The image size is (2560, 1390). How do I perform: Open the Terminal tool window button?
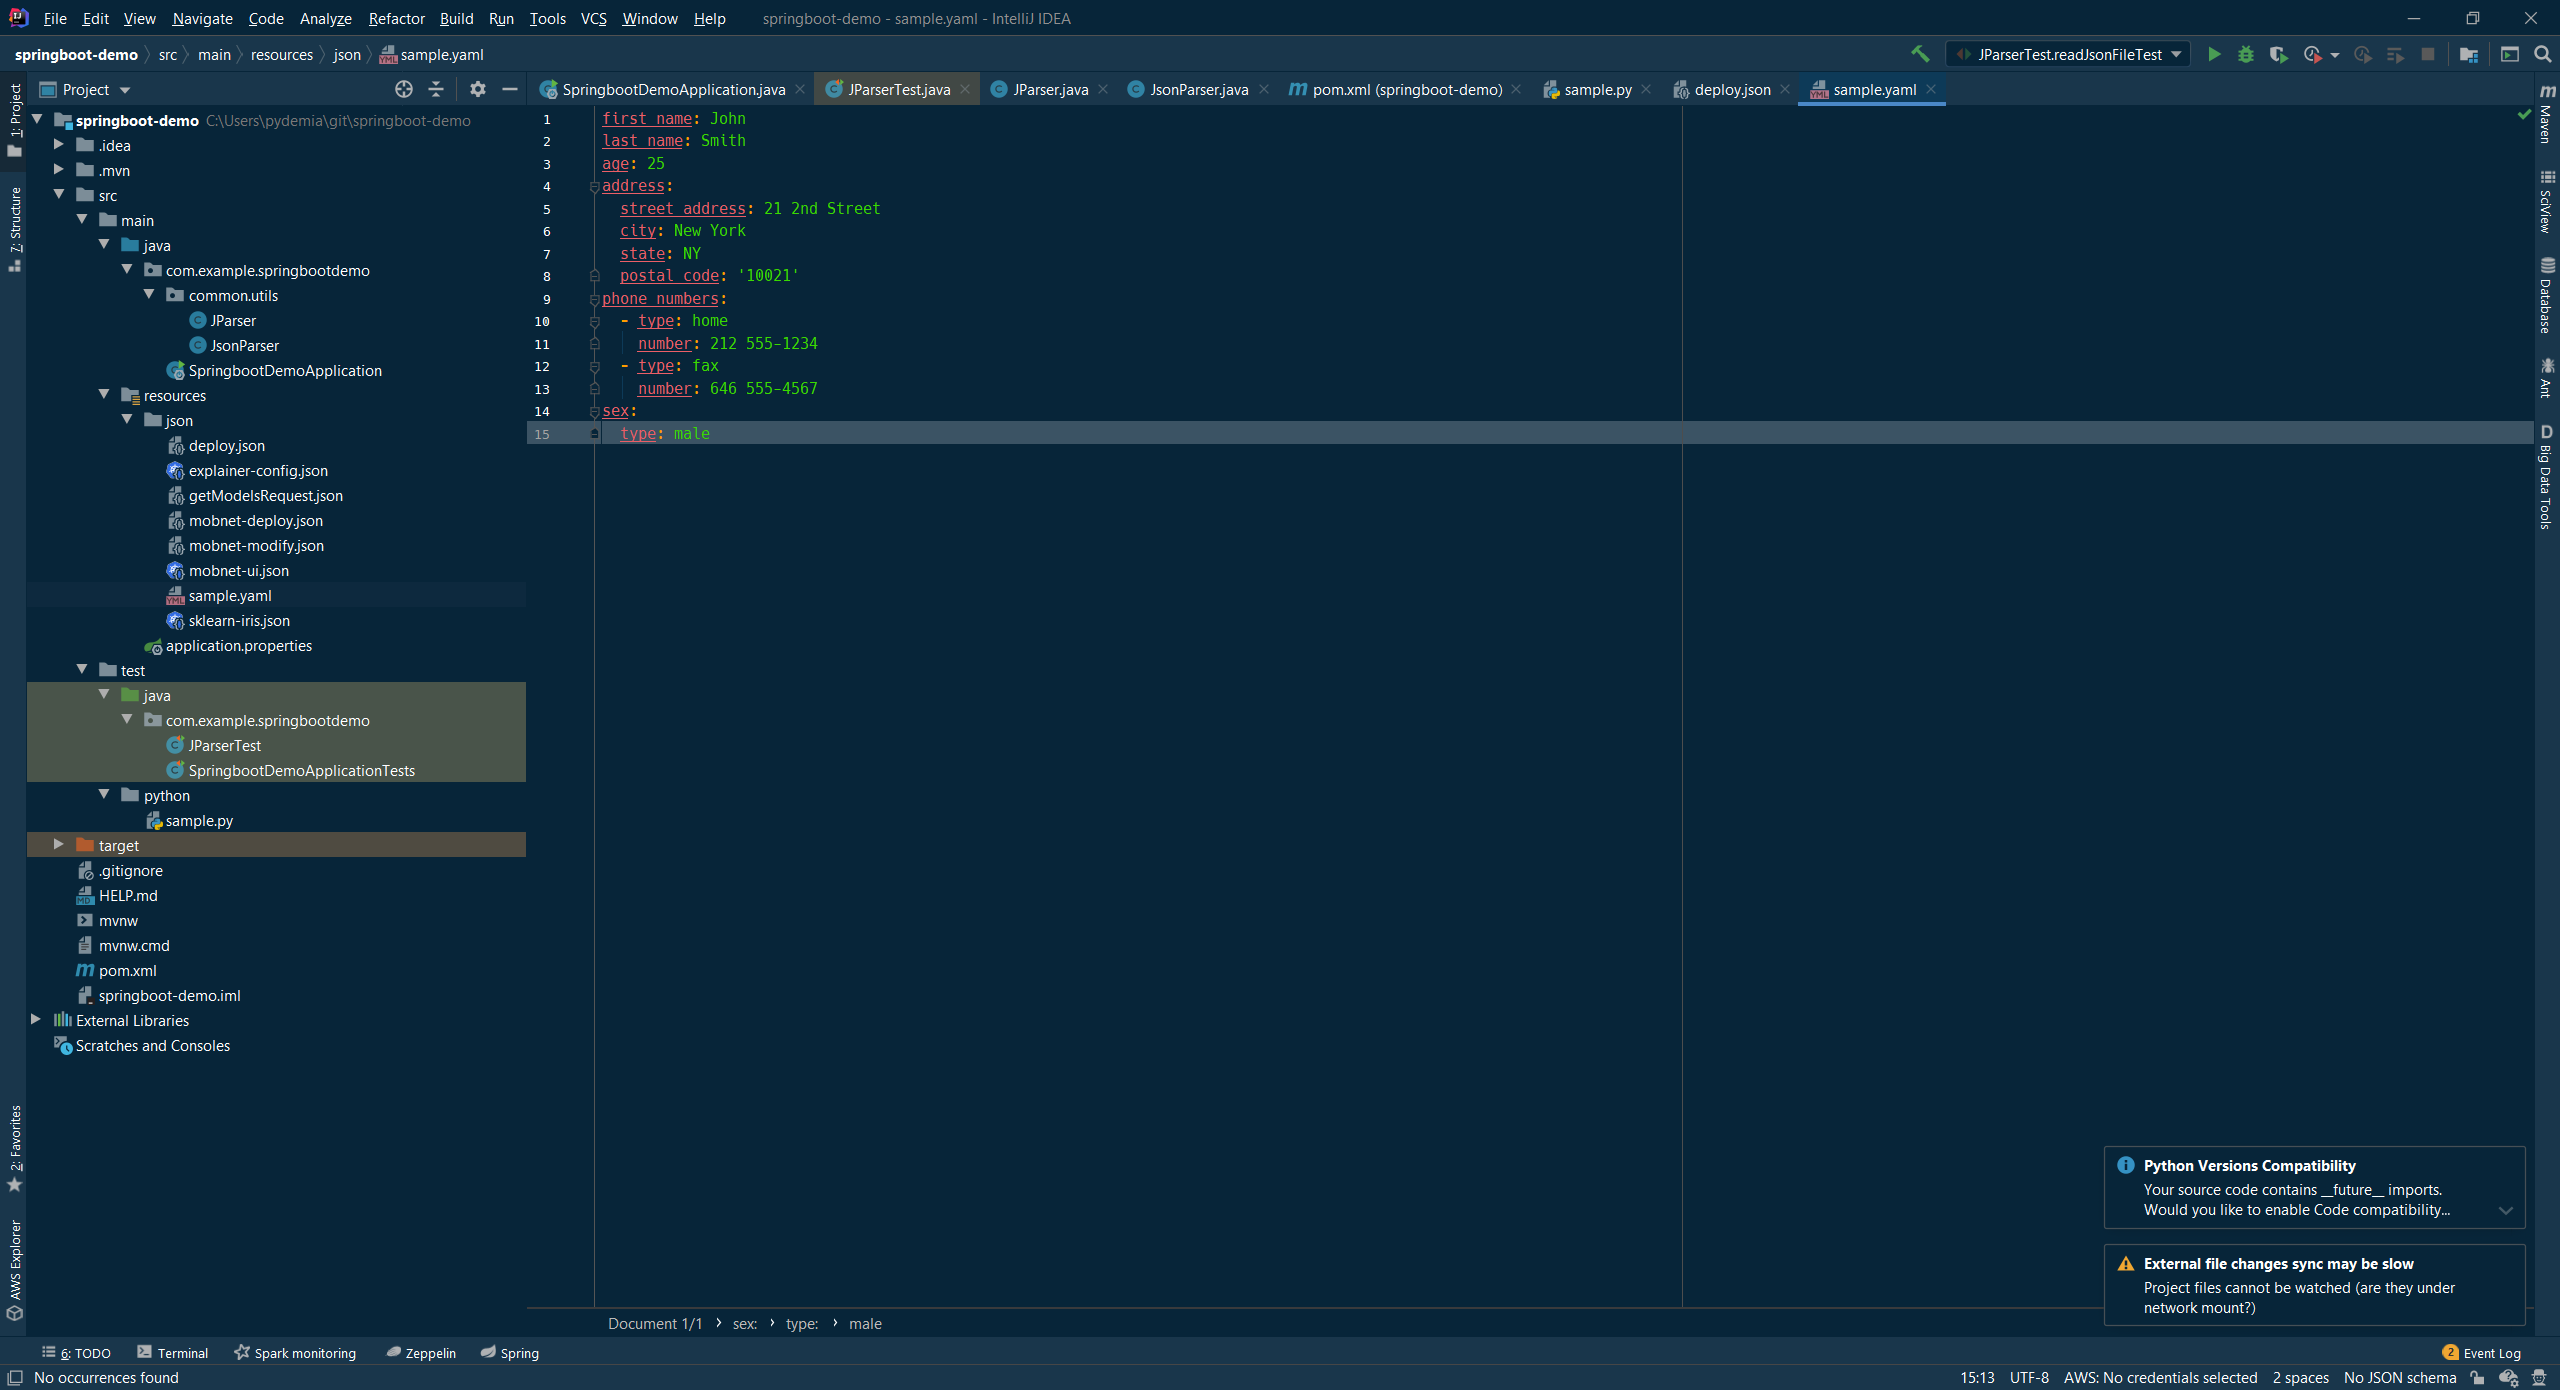click(173, 1353)
